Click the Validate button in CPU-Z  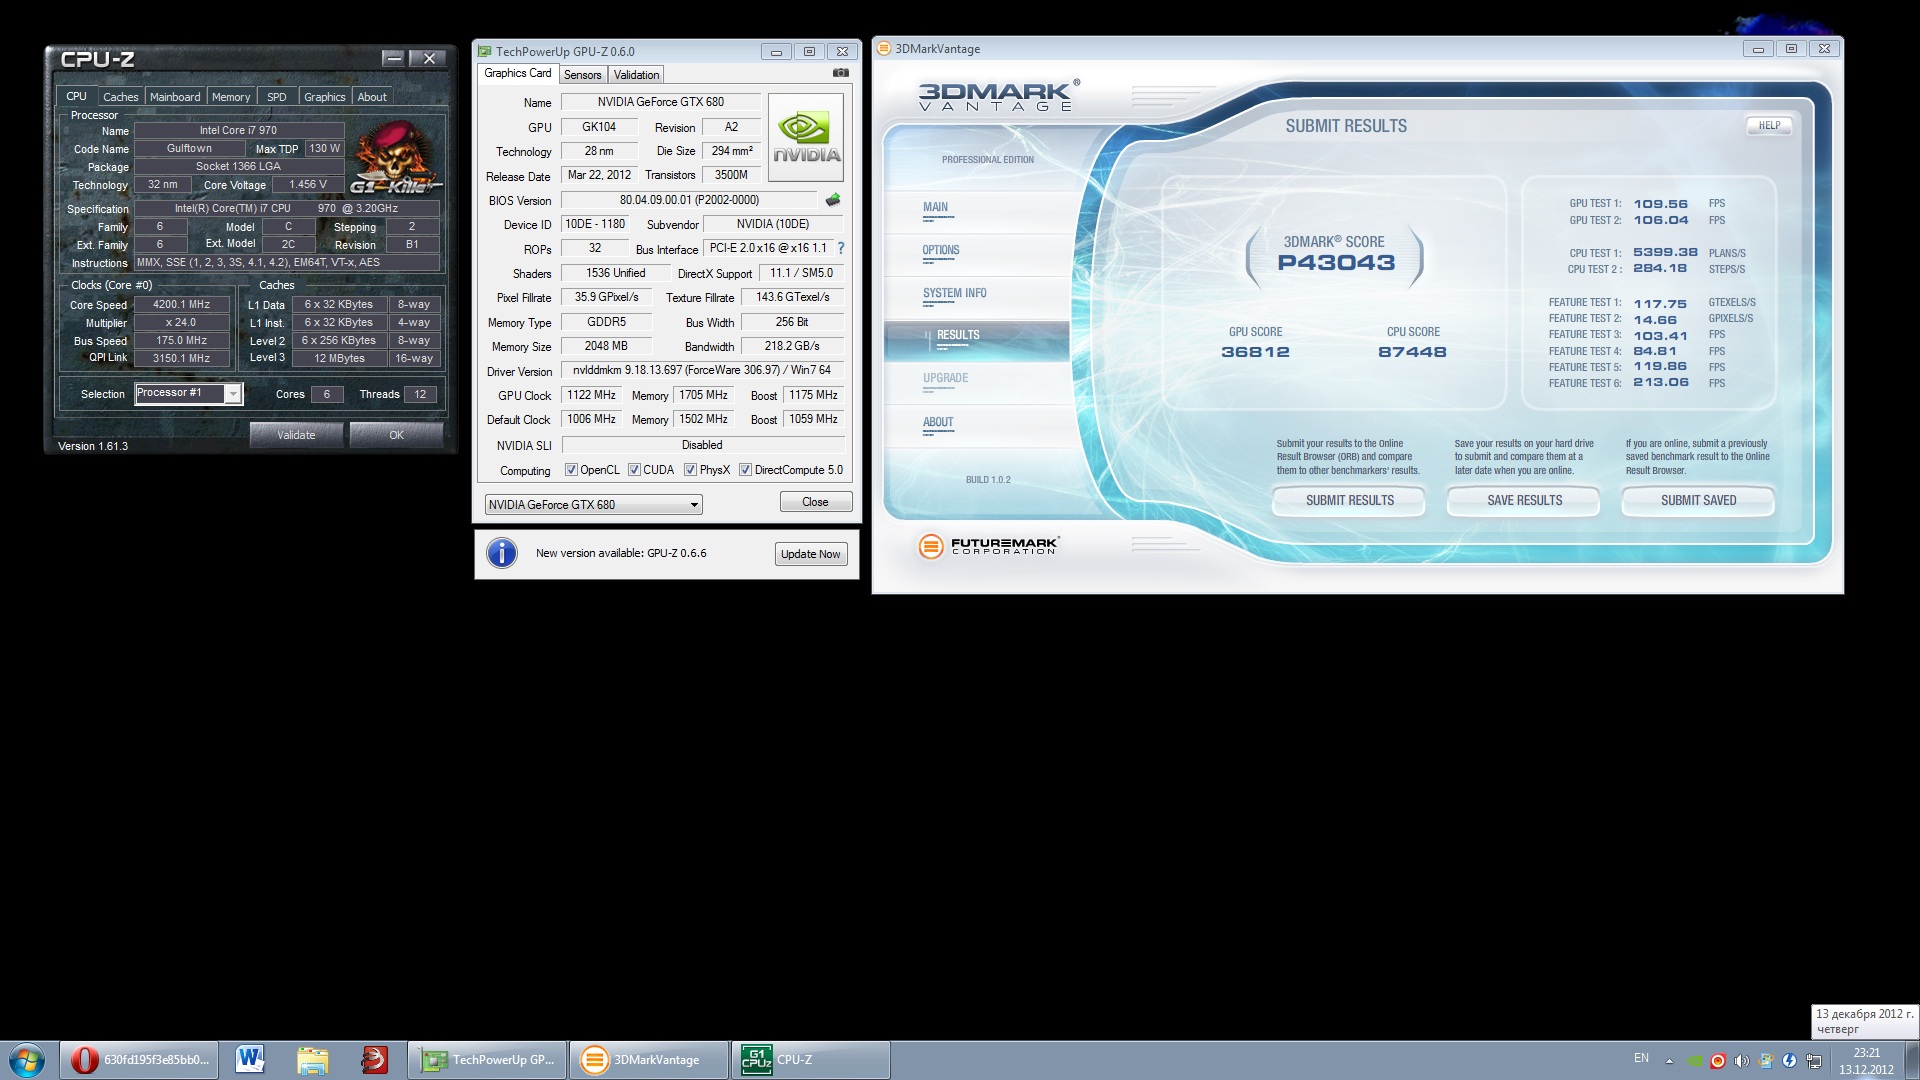tap(296, 435)
